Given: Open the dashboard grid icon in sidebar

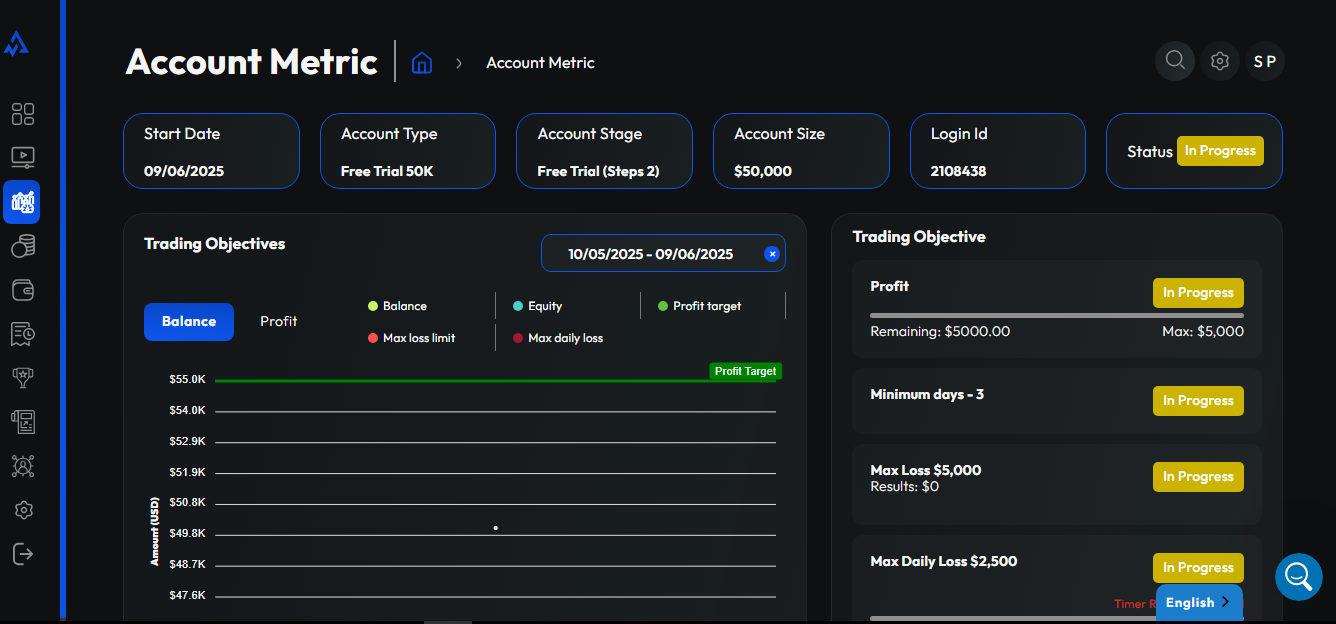Looking at the screenshot, I should tap(23, 114).
